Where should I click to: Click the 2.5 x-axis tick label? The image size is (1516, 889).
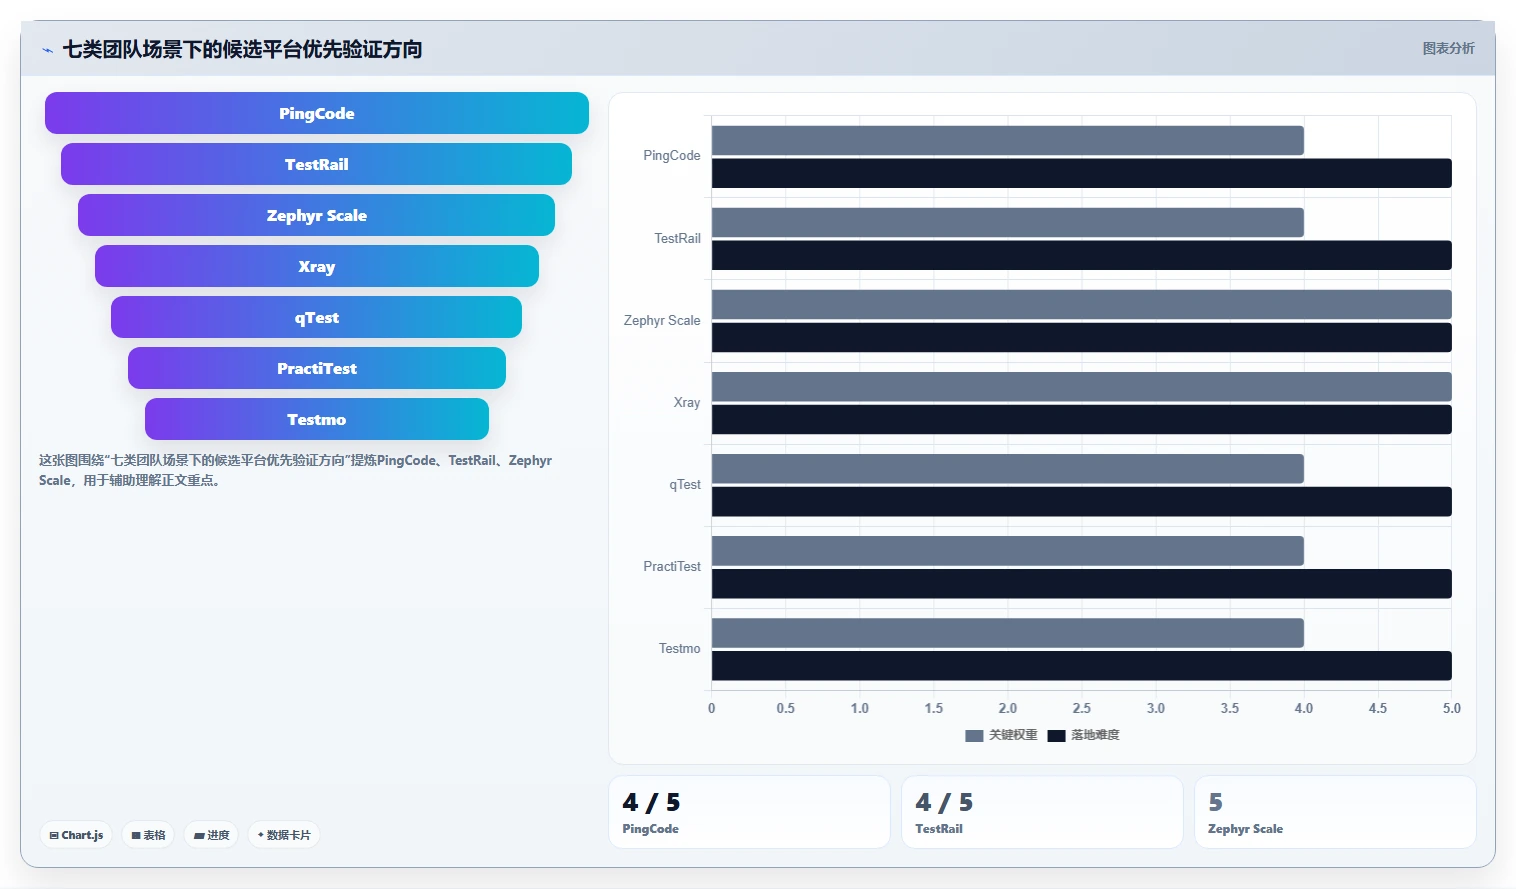(1081, 708)
